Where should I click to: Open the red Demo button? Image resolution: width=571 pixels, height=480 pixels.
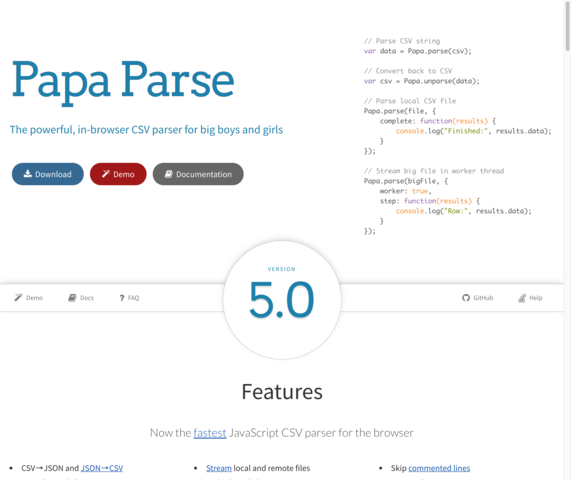coord(118,174)
